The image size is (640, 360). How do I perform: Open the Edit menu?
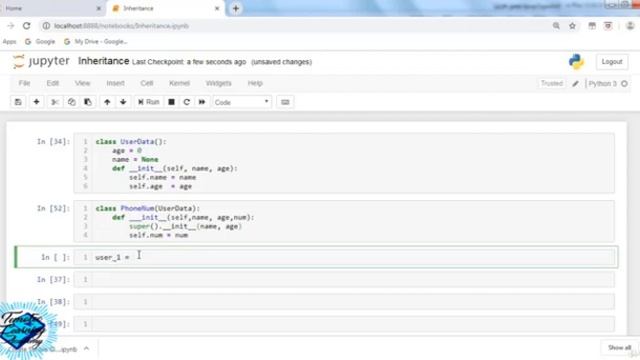53,83
